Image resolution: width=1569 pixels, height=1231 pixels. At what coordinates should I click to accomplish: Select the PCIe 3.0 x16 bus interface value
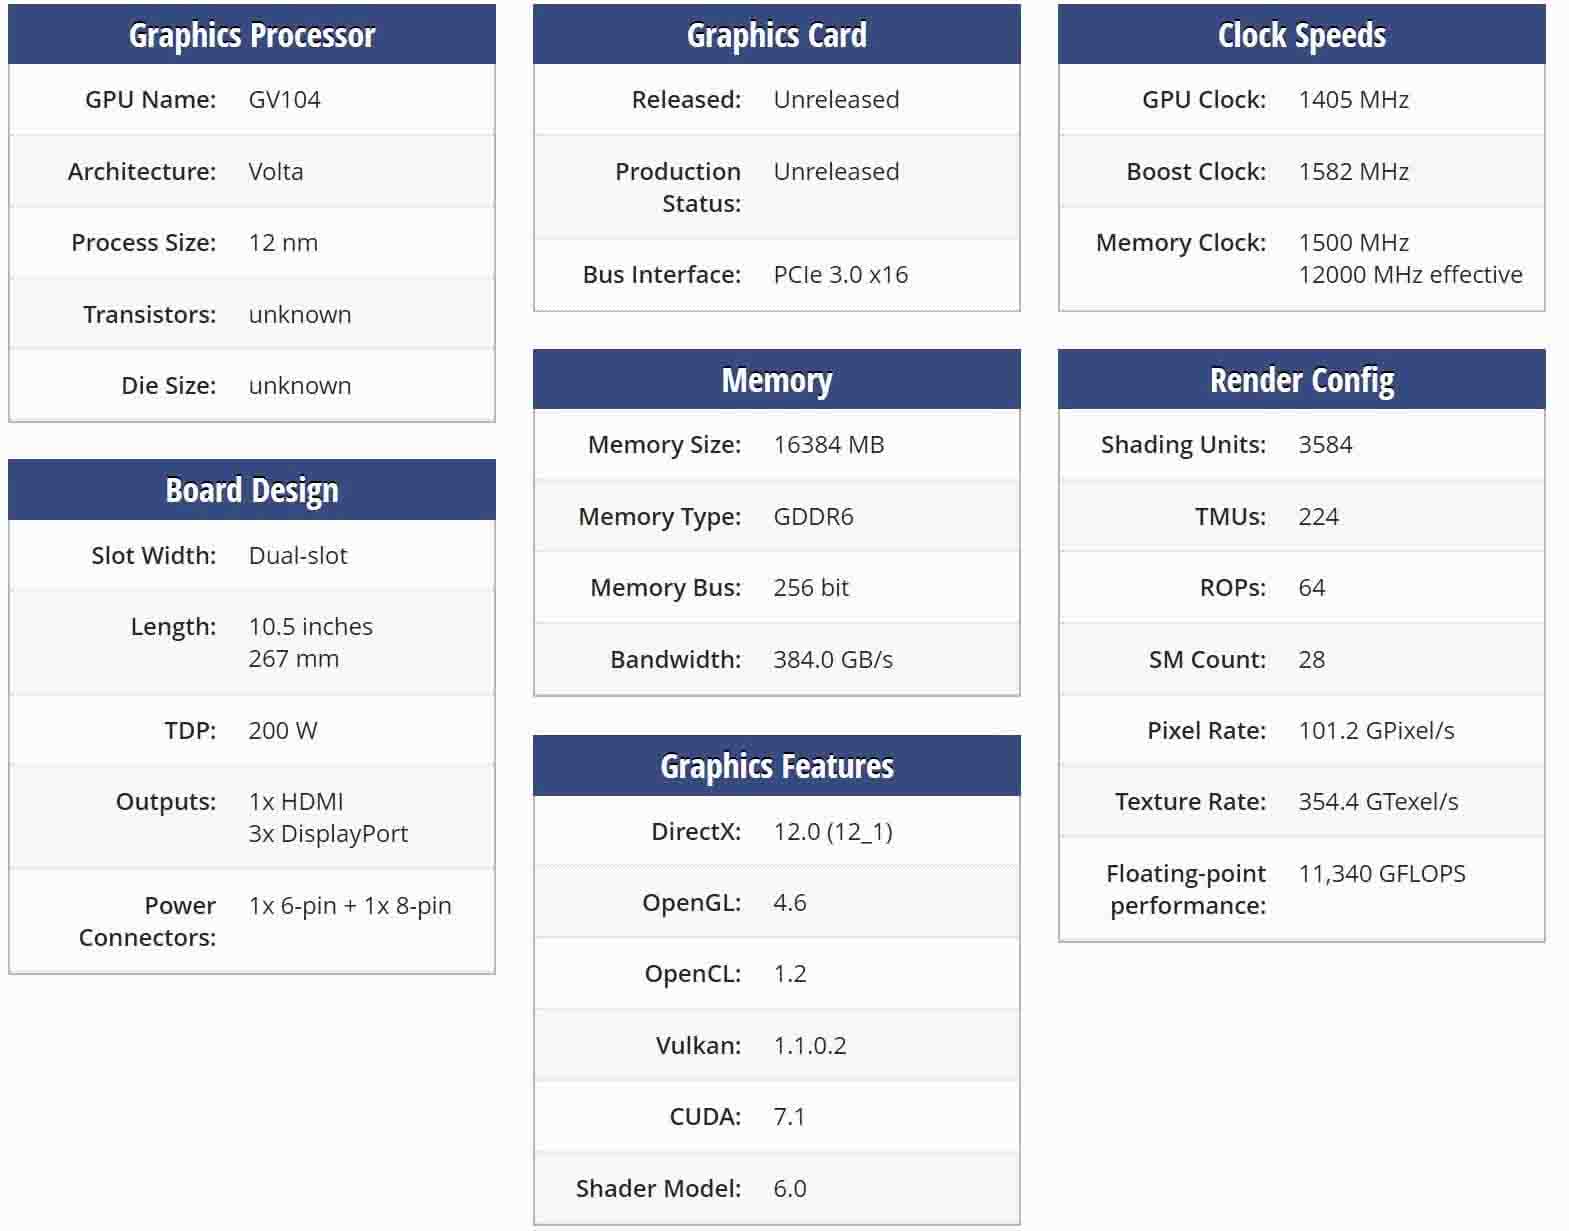click(841, 275)
